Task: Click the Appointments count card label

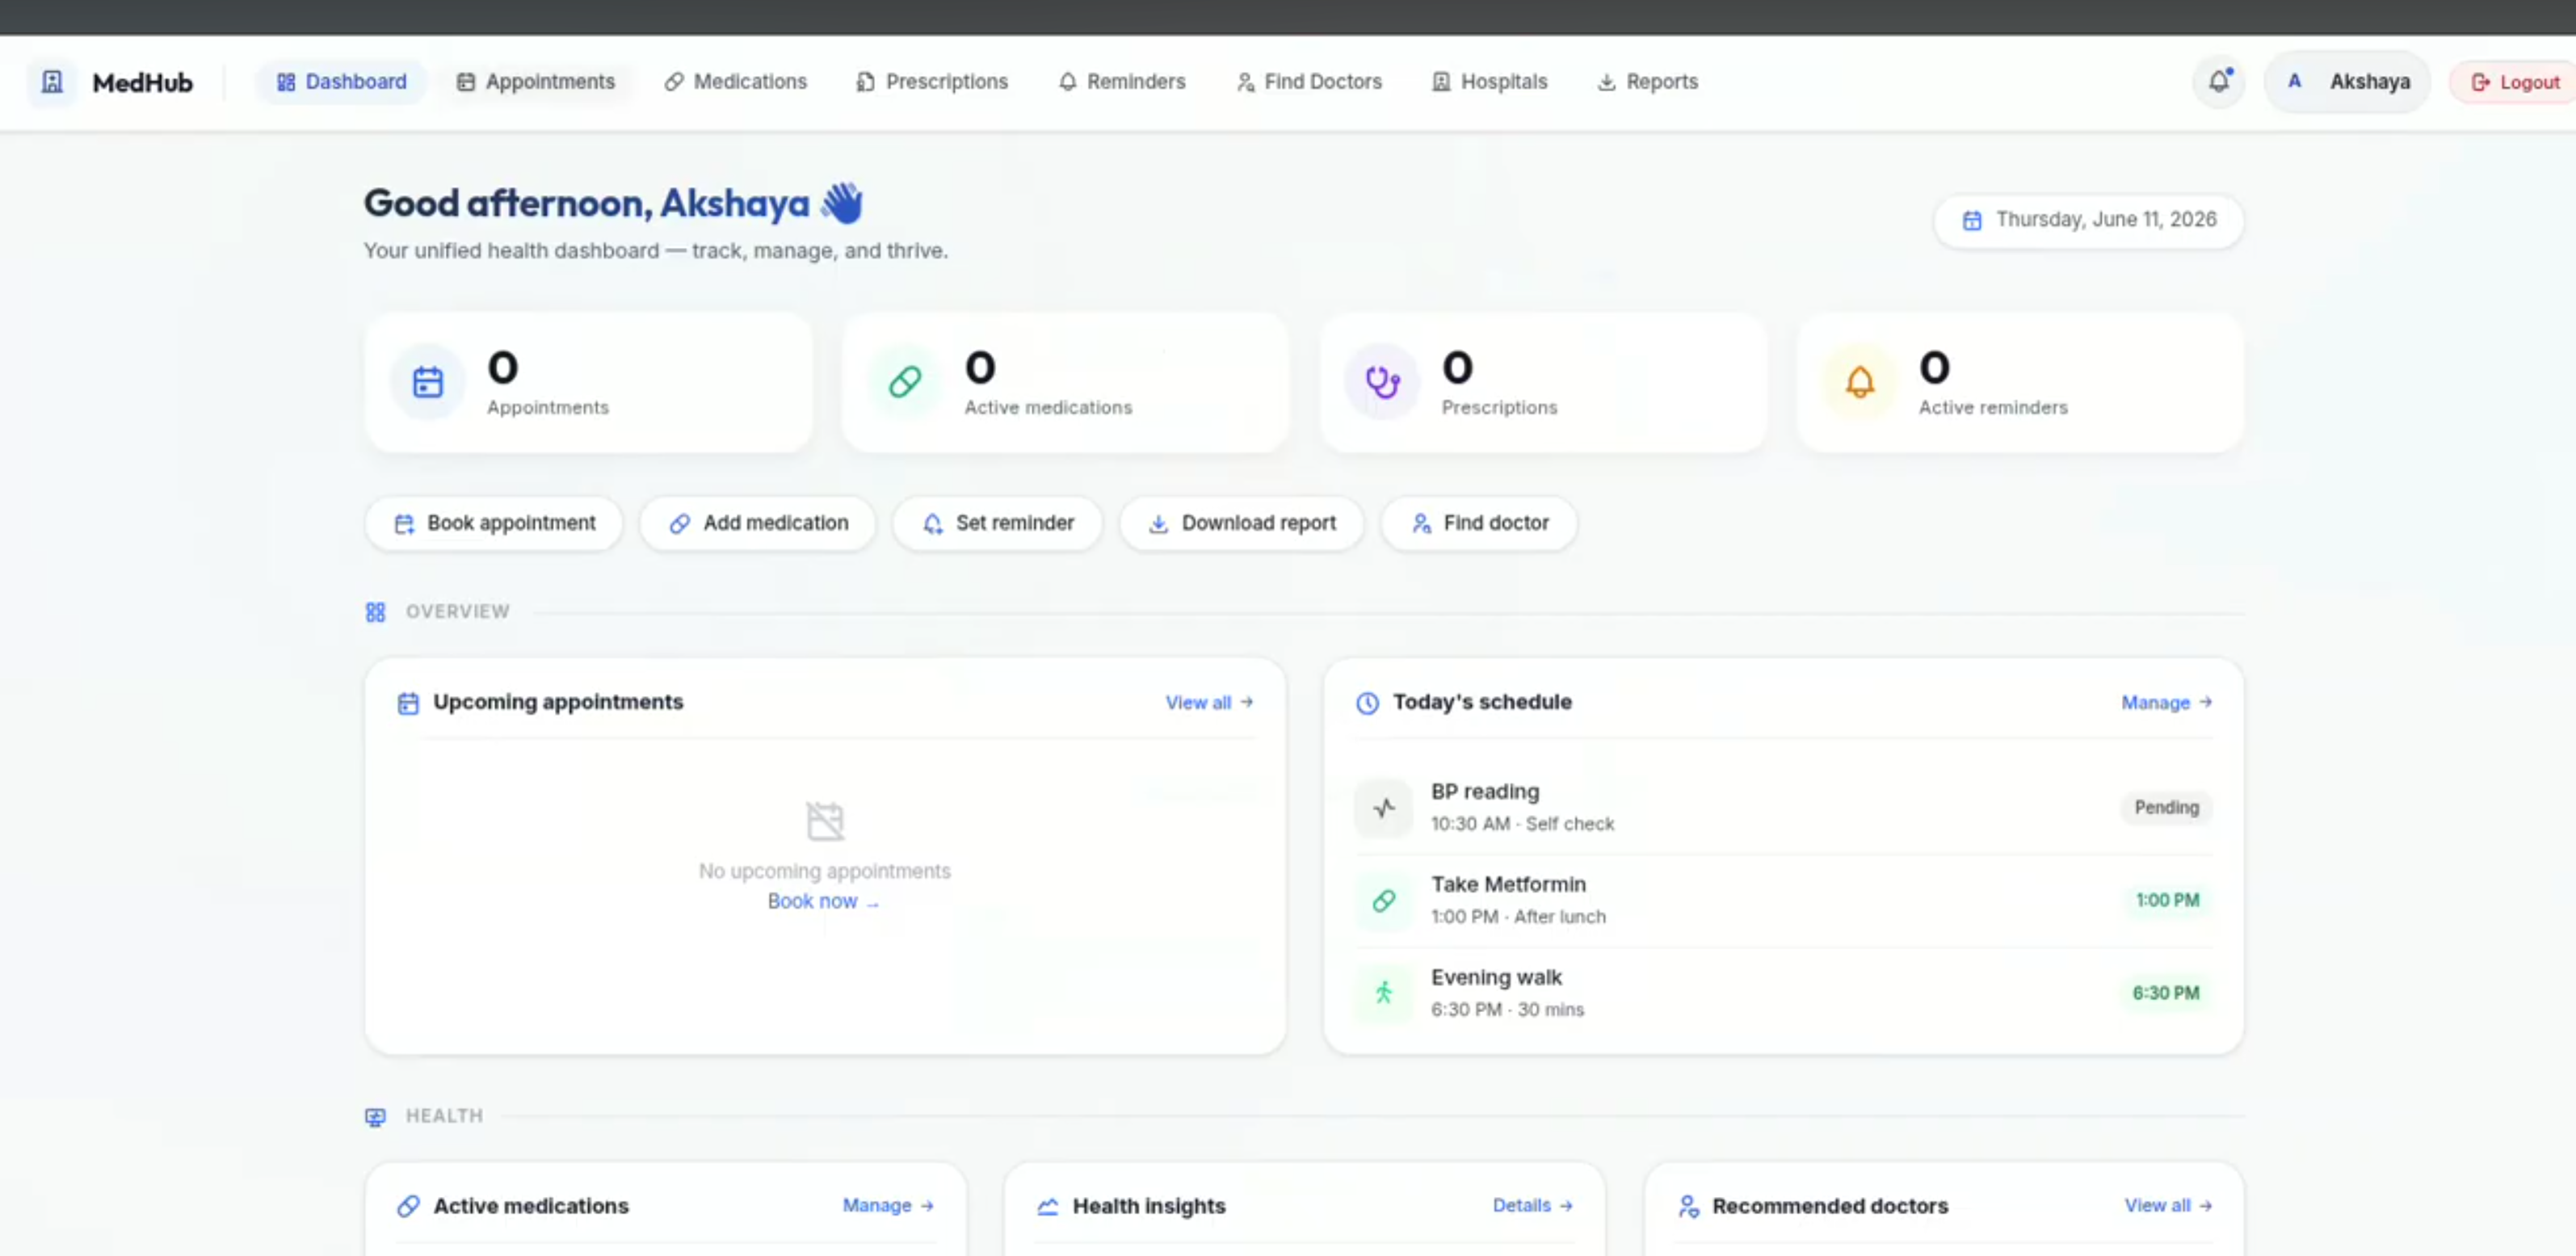Action: (x=547, y=408)
